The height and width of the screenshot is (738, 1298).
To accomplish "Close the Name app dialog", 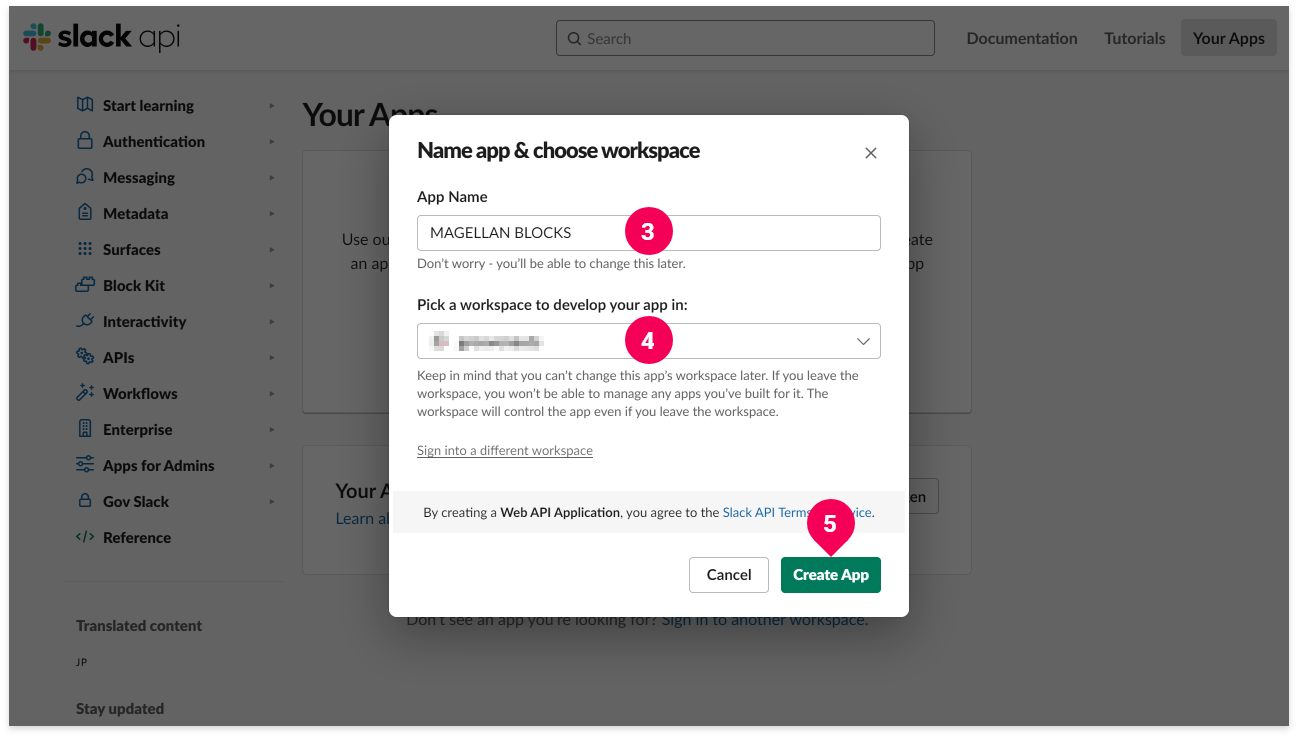I will [871, 153].
